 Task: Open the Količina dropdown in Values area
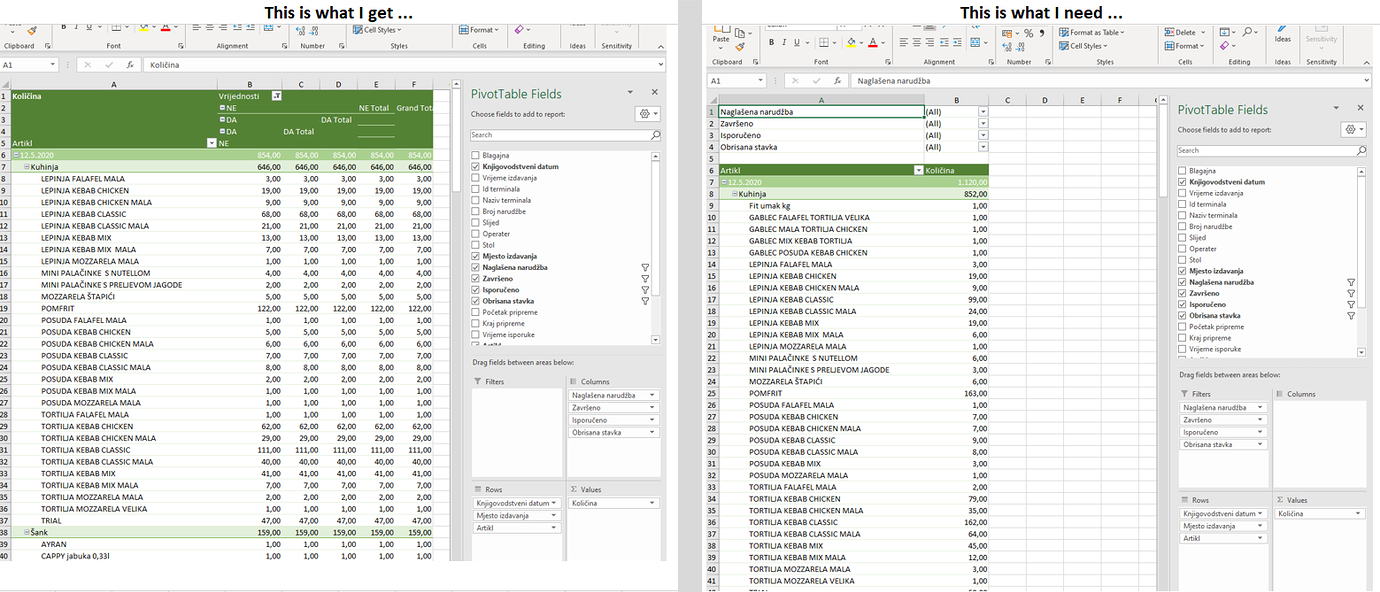click(x=1358, y=513)
